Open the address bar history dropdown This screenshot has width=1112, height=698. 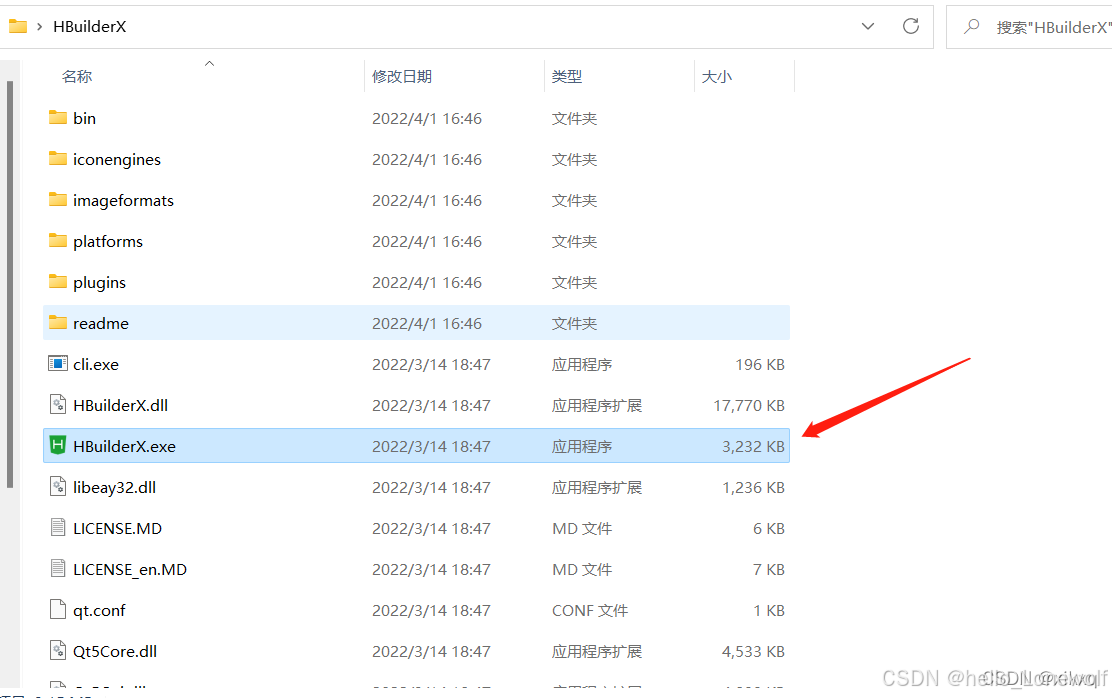click(x=867, y=26)
